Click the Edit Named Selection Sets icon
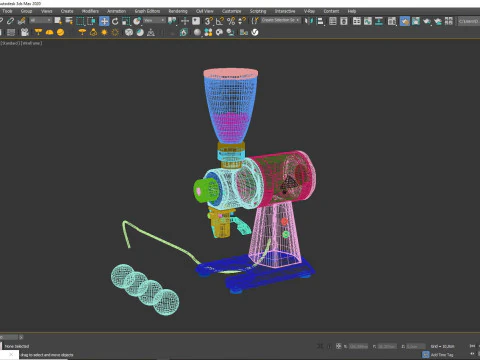This screenshot has height=360, width=480. point(255,21)
